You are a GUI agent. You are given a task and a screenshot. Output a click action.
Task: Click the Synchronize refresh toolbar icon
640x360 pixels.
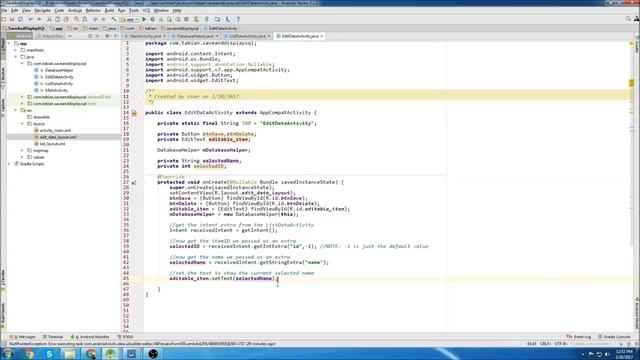20,19
